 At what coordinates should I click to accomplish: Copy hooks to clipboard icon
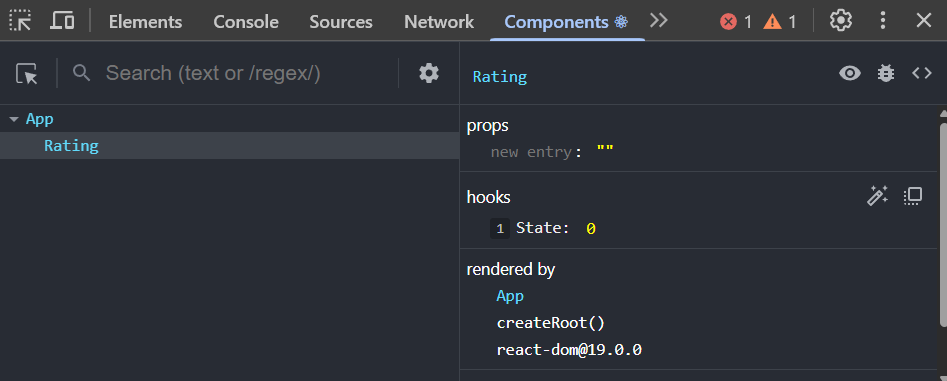(913, 196)
